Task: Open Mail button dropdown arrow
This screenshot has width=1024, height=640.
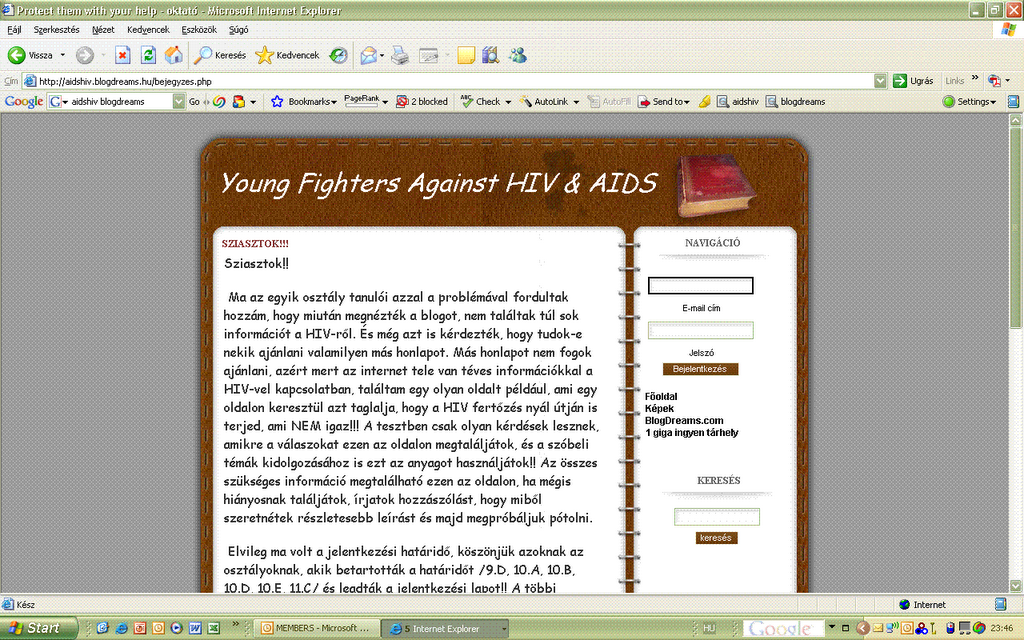Action: [x=382, y=56]
